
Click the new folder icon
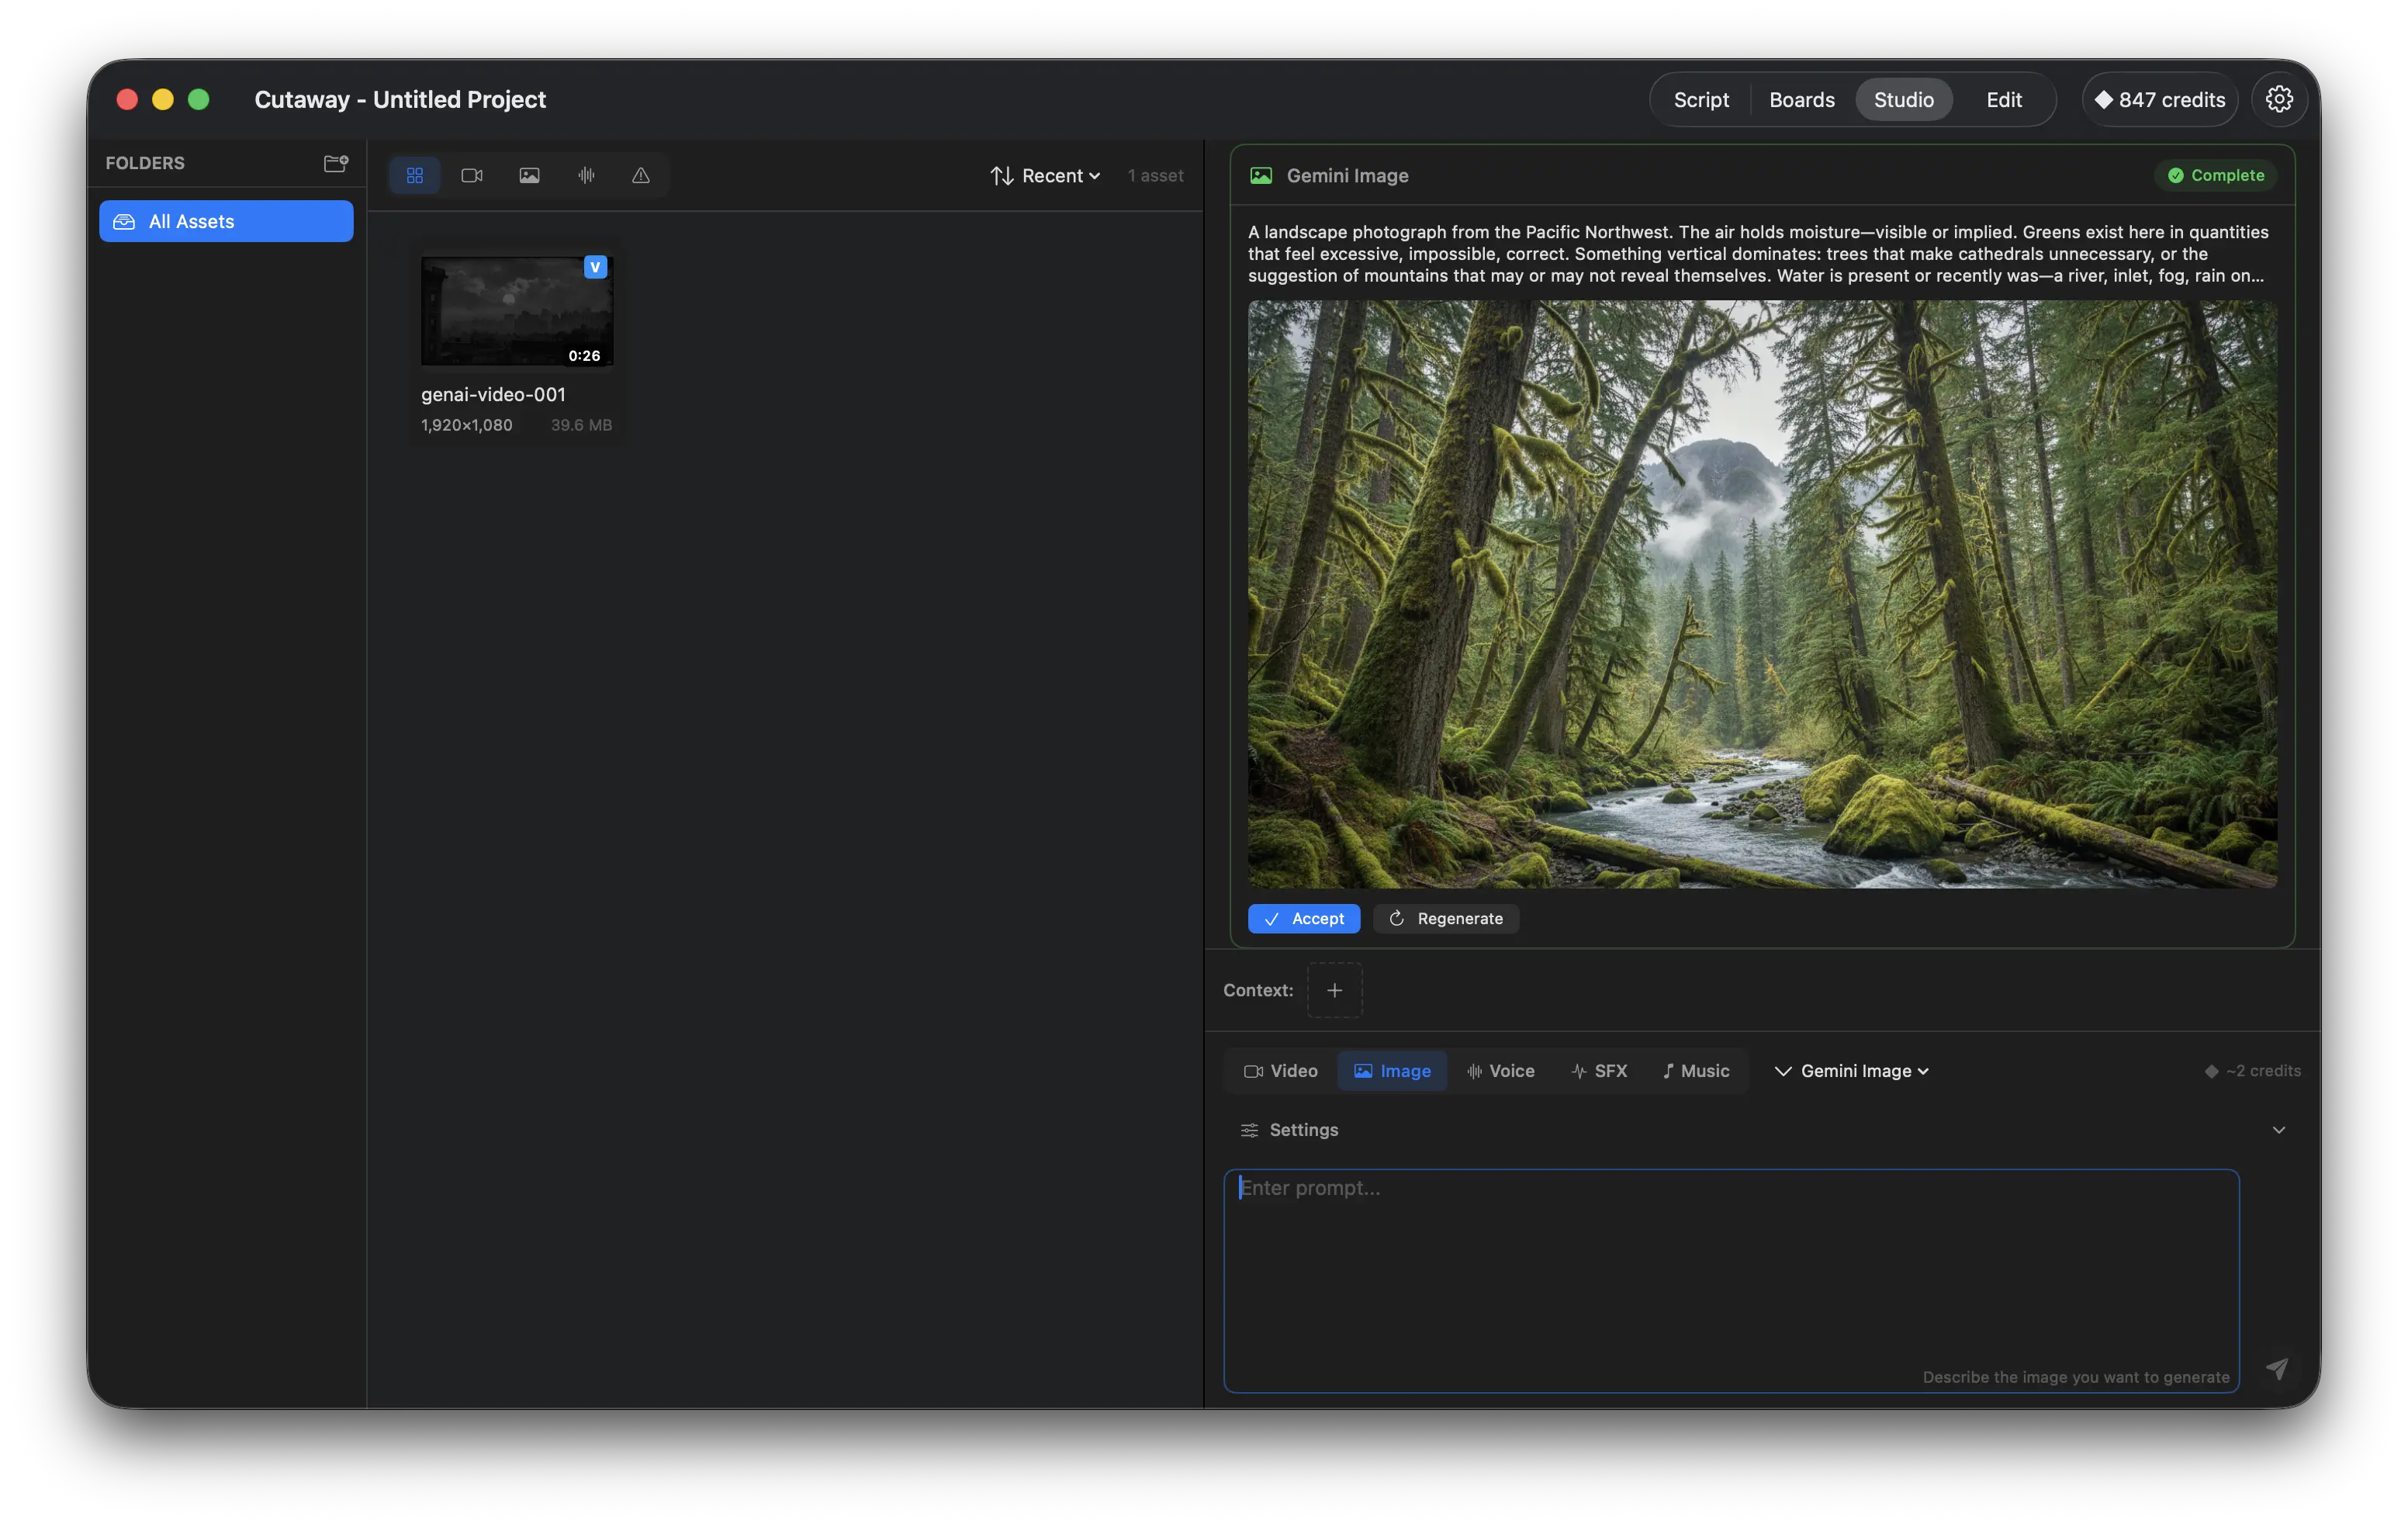click(x=335, y=163)
